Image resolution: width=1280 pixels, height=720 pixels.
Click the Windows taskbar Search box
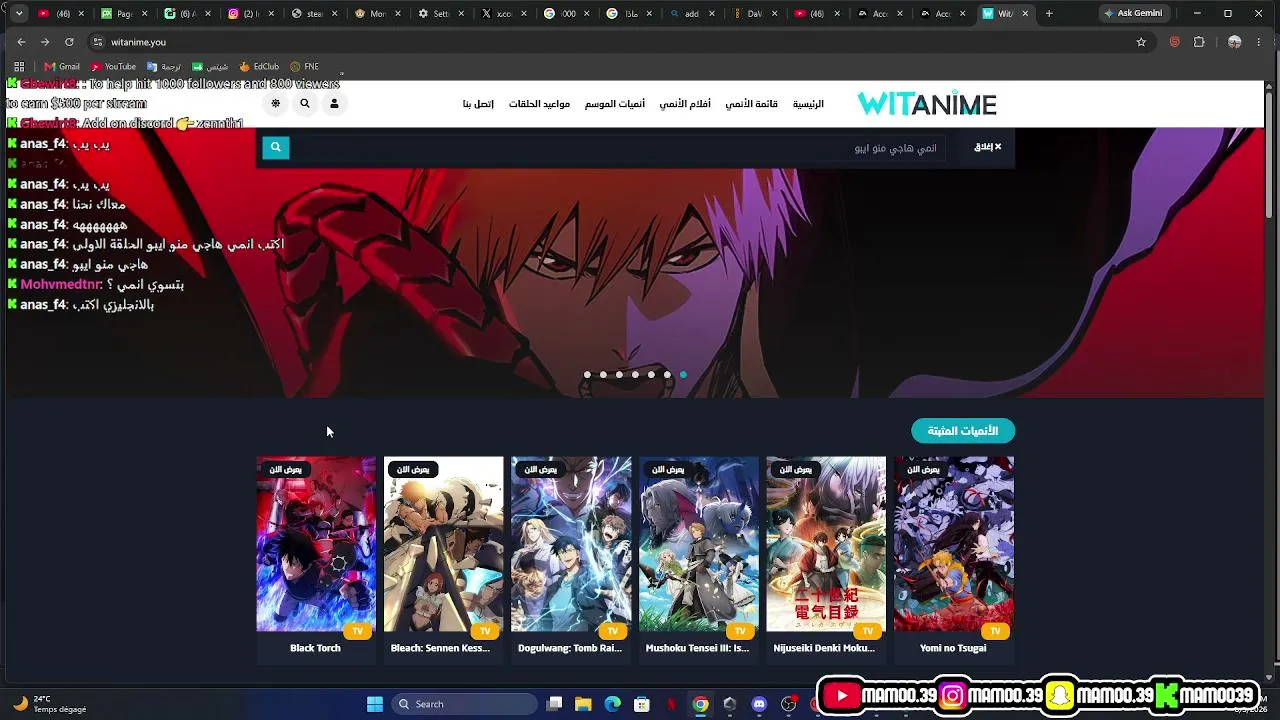(x=464, y=704)
